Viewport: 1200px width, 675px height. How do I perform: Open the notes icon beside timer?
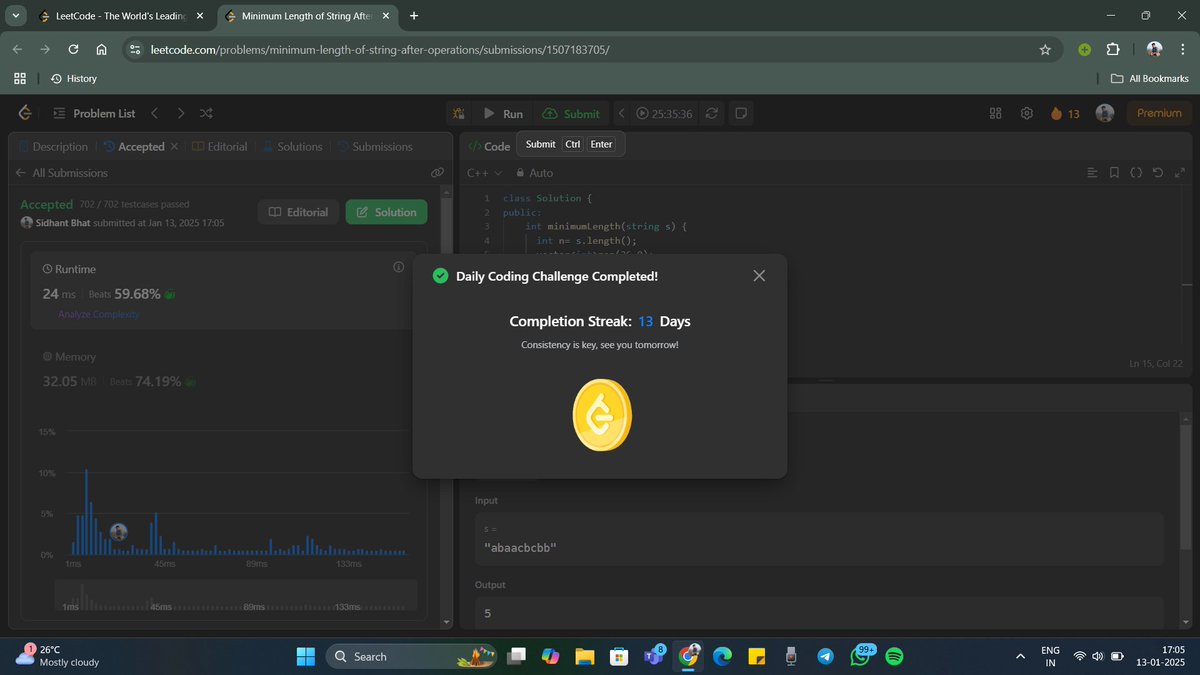(x=741, y=113)
